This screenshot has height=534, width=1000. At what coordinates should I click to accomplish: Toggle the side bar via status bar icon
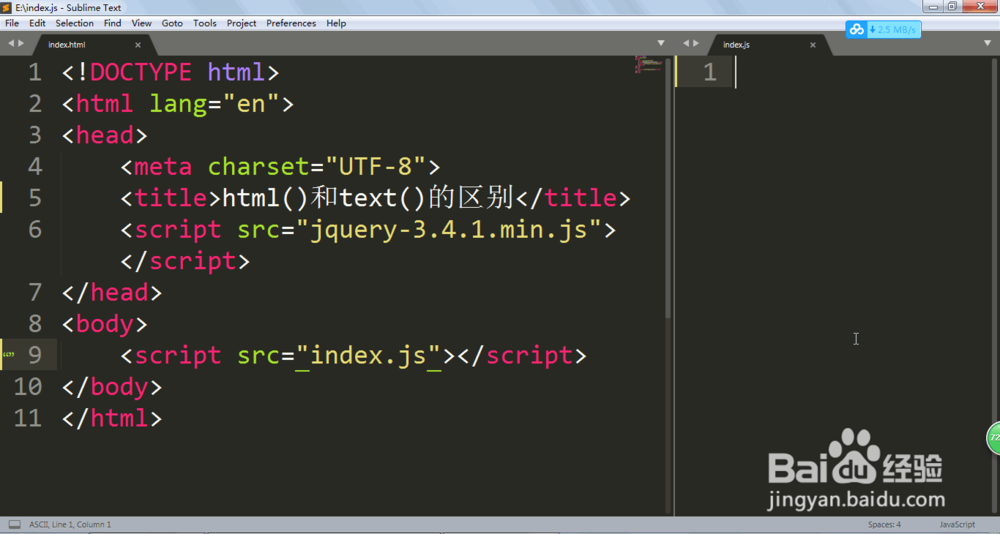click(15, 524)
